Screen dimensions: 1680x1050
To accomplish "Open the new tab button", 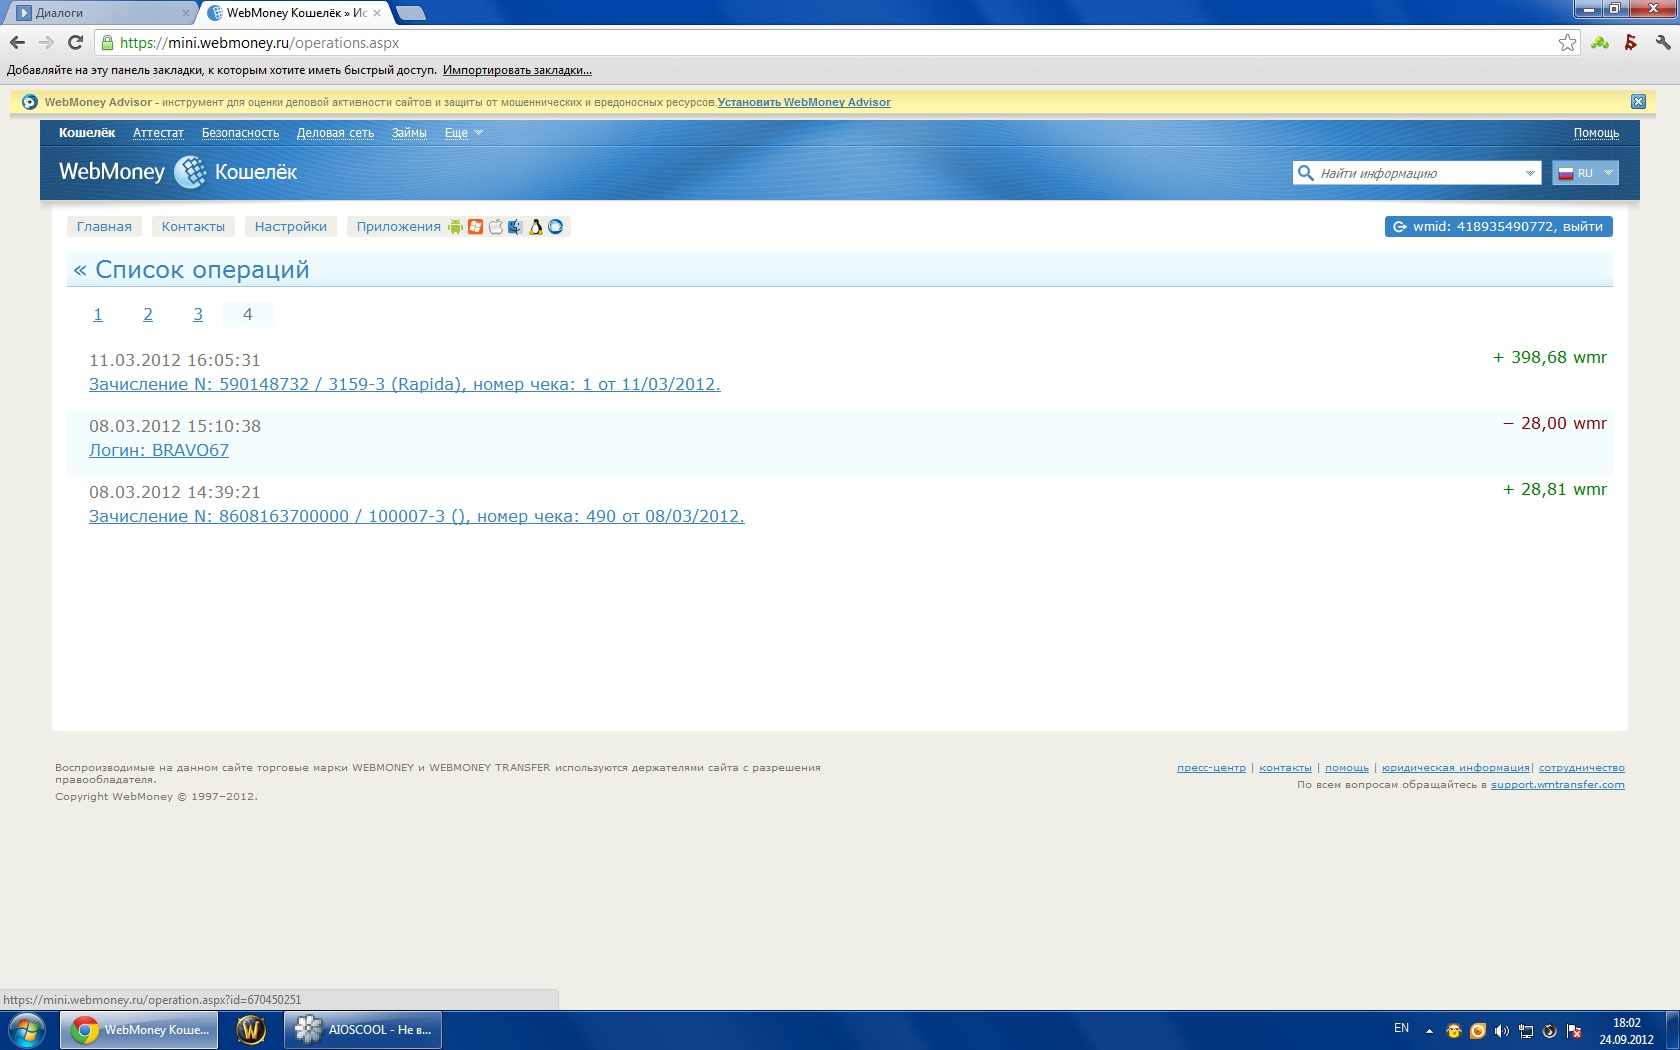I will coord(411,13).
